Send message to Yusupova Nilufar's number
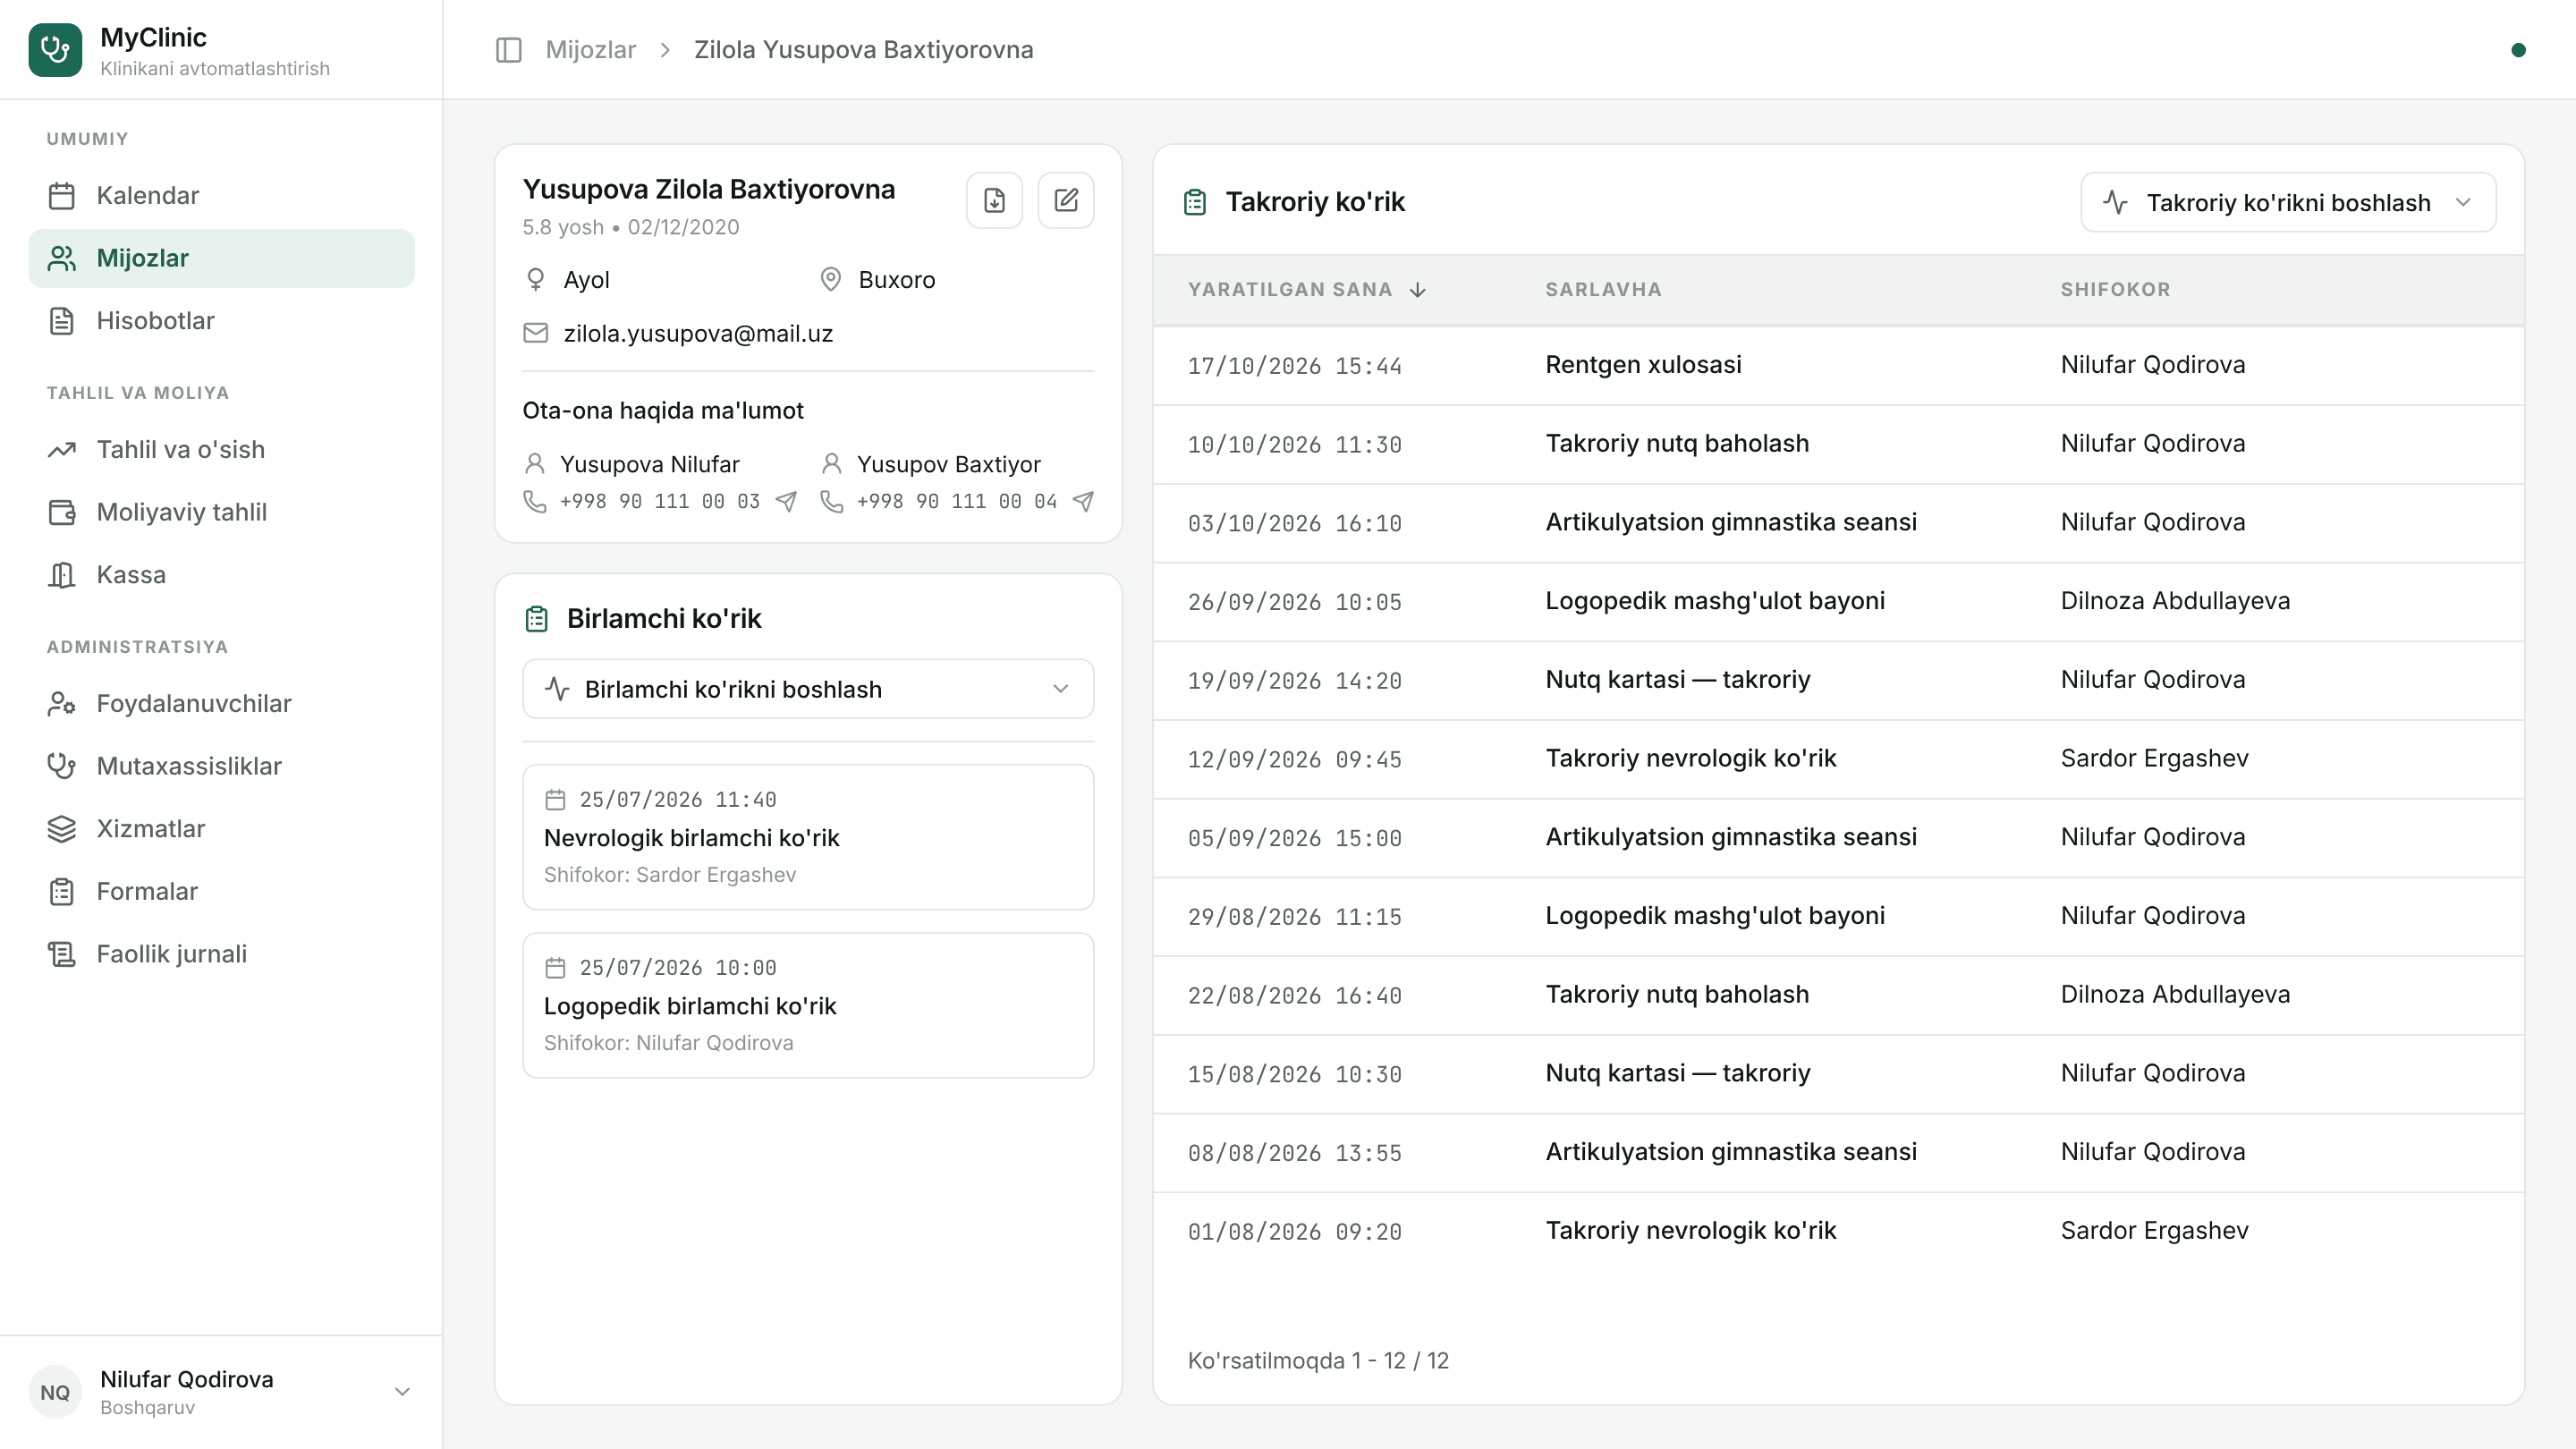The height and width of the screenshot is (1449, 2576). tap(787, 501)
